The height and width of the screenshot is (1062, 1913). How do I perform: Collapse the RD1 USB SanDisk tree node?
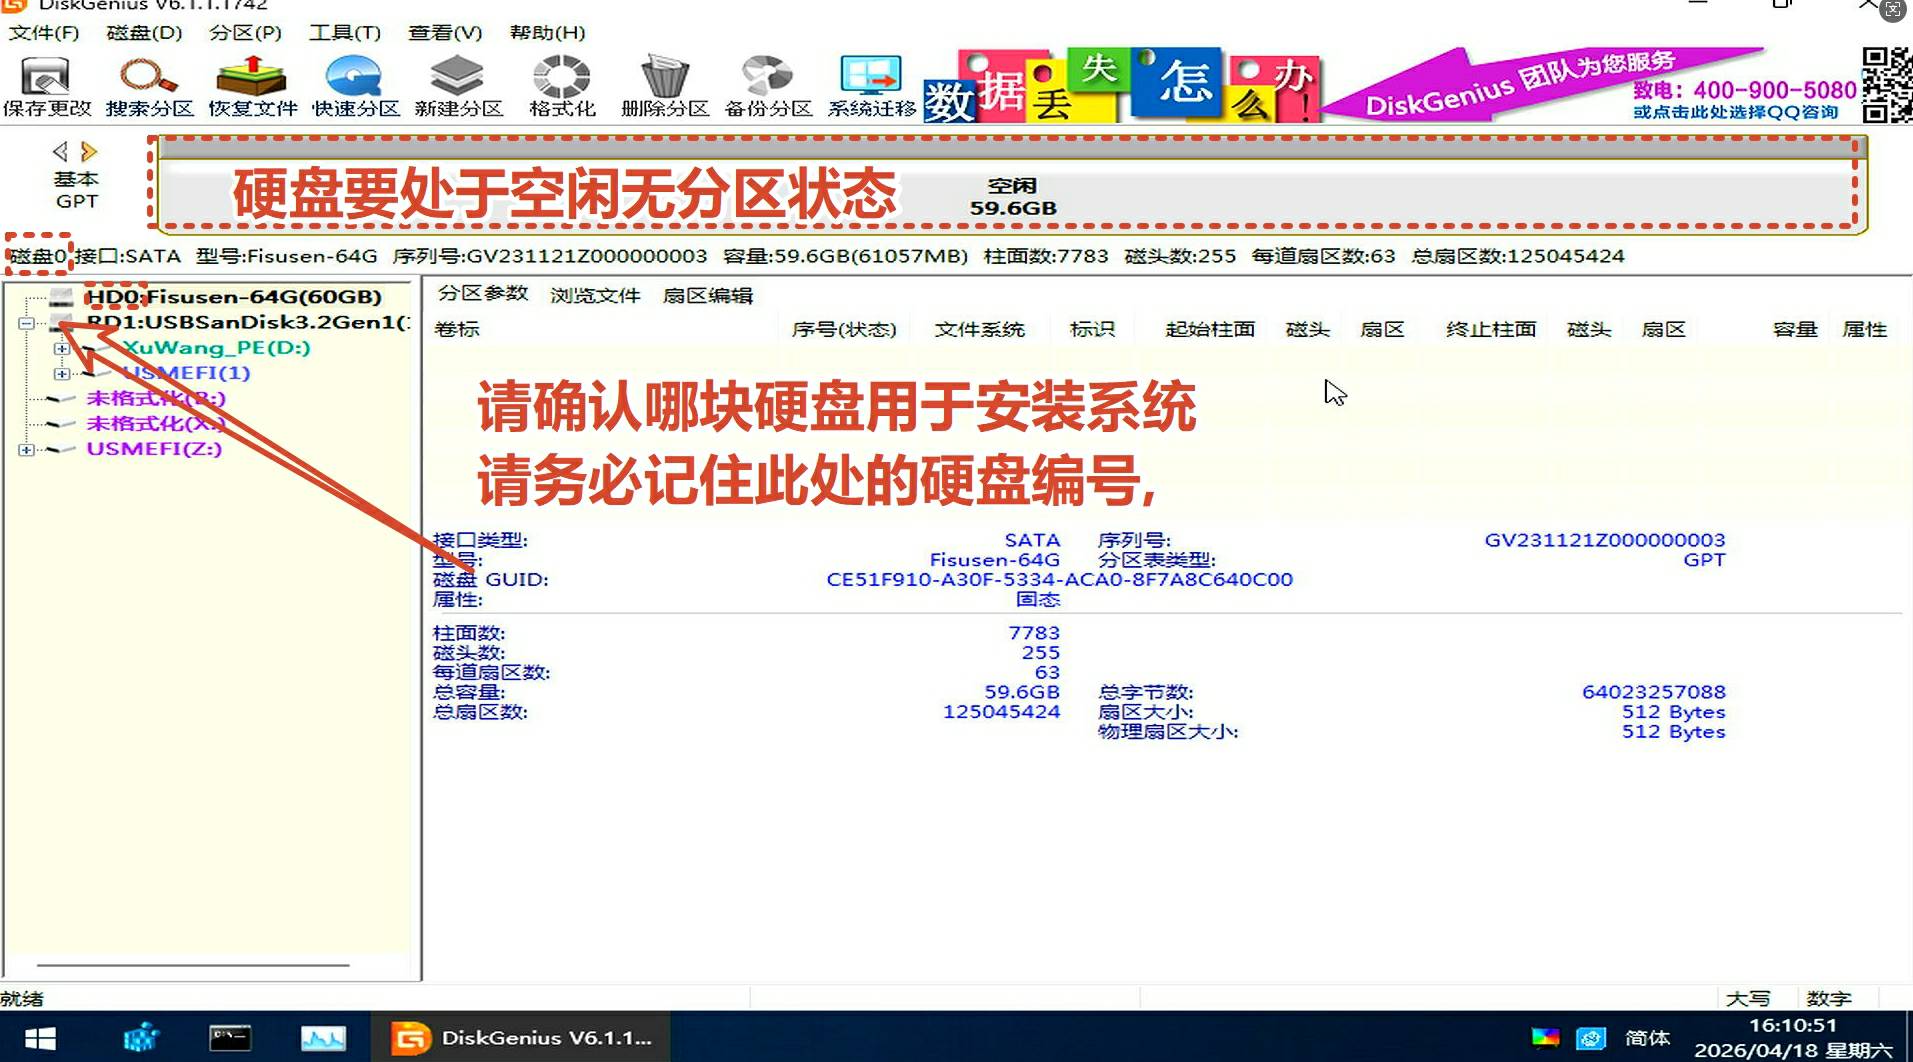[x=26, y=323]
